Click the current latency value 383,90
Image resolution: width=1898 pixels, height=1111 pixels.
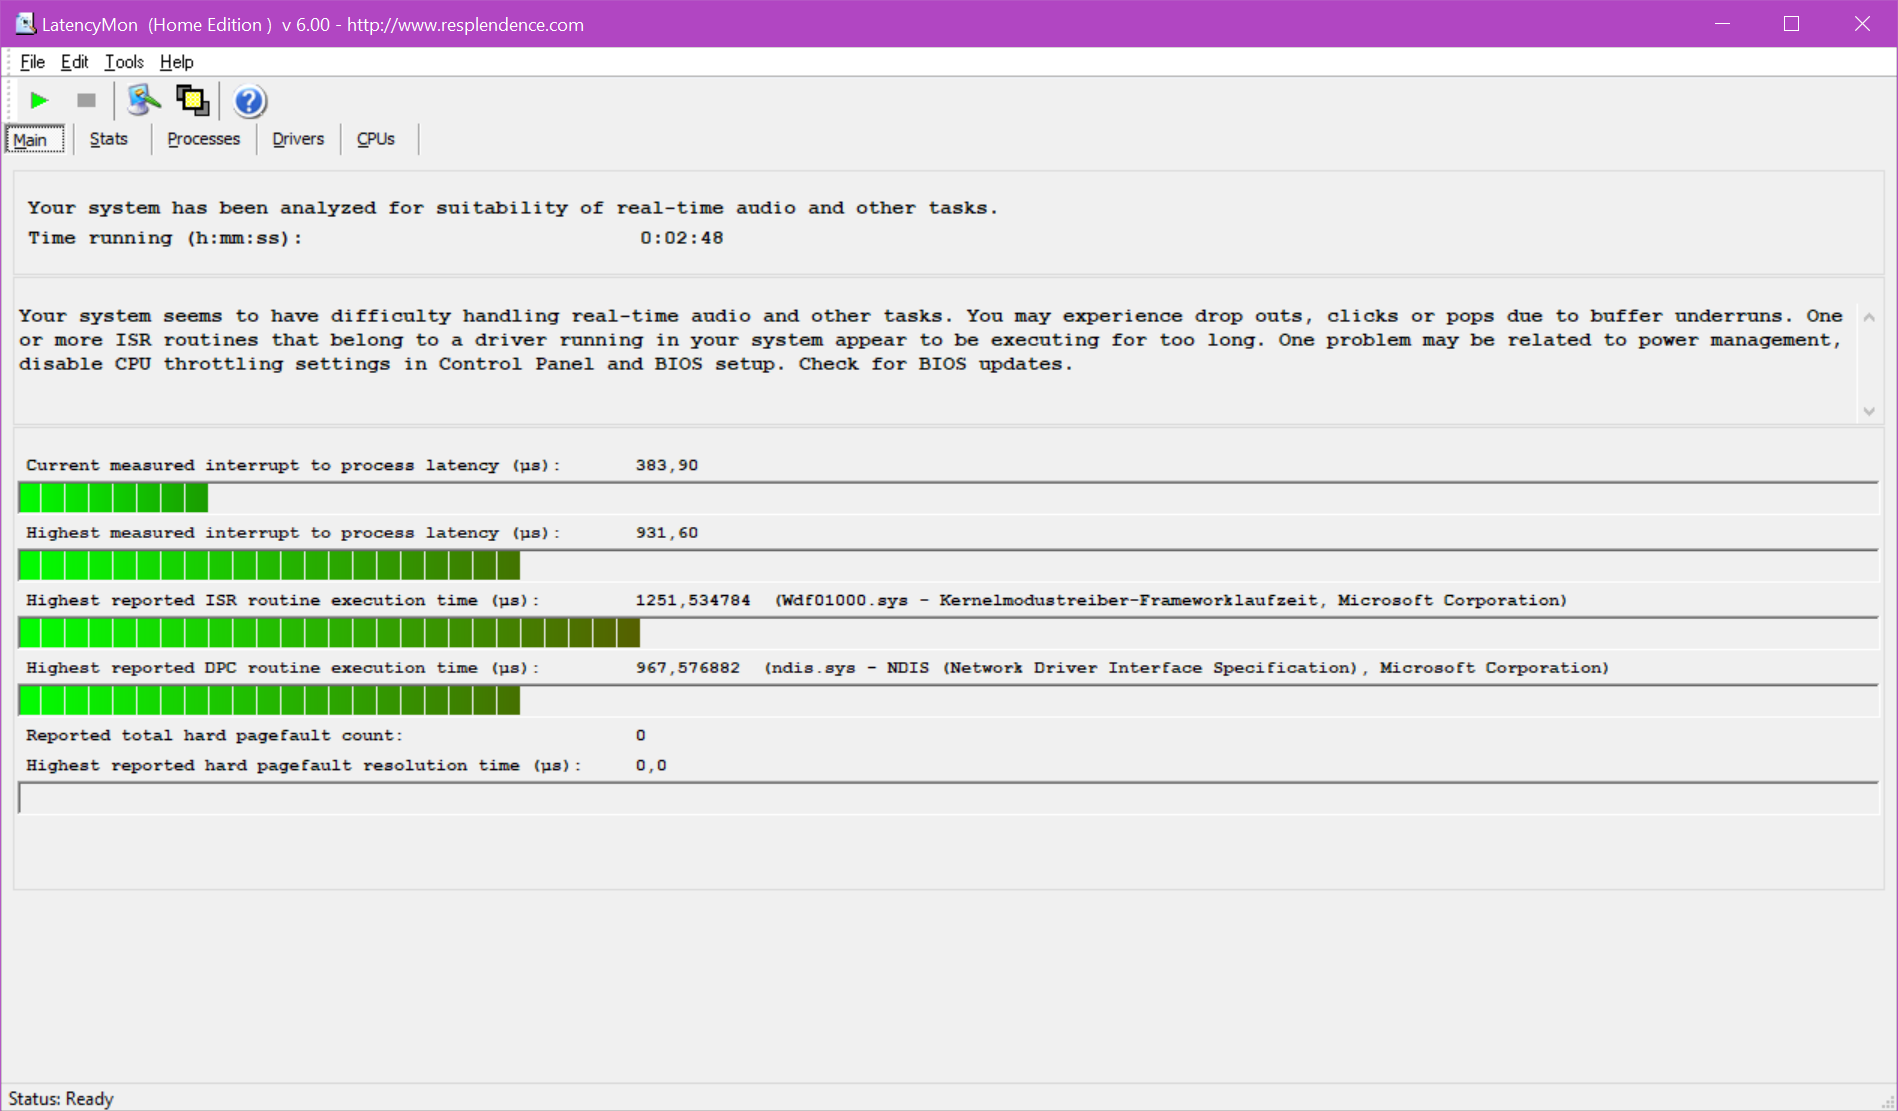(667, 465)
